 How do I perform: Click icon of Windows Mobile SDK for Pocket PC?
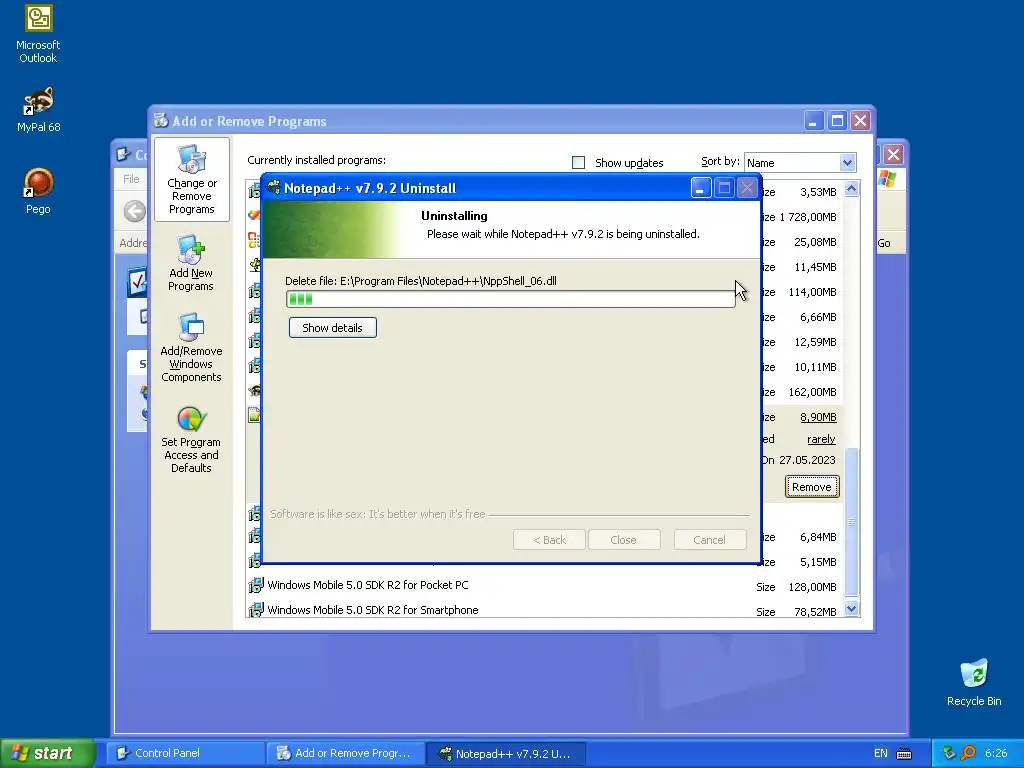point(255,585)
